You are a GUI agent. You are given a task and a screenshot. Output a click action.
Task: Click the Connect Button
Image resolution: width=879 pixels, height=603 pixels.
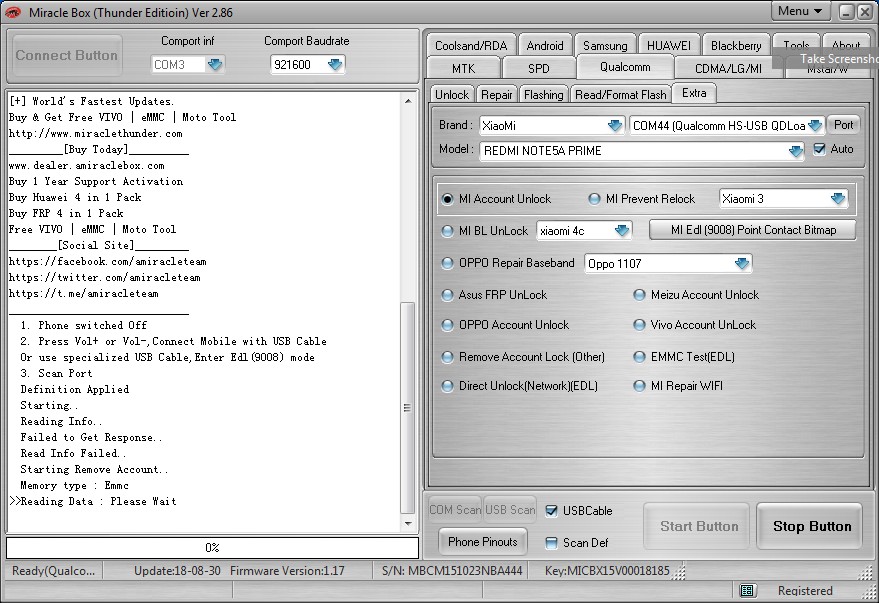pyautogui.click(x=67, y=55)
